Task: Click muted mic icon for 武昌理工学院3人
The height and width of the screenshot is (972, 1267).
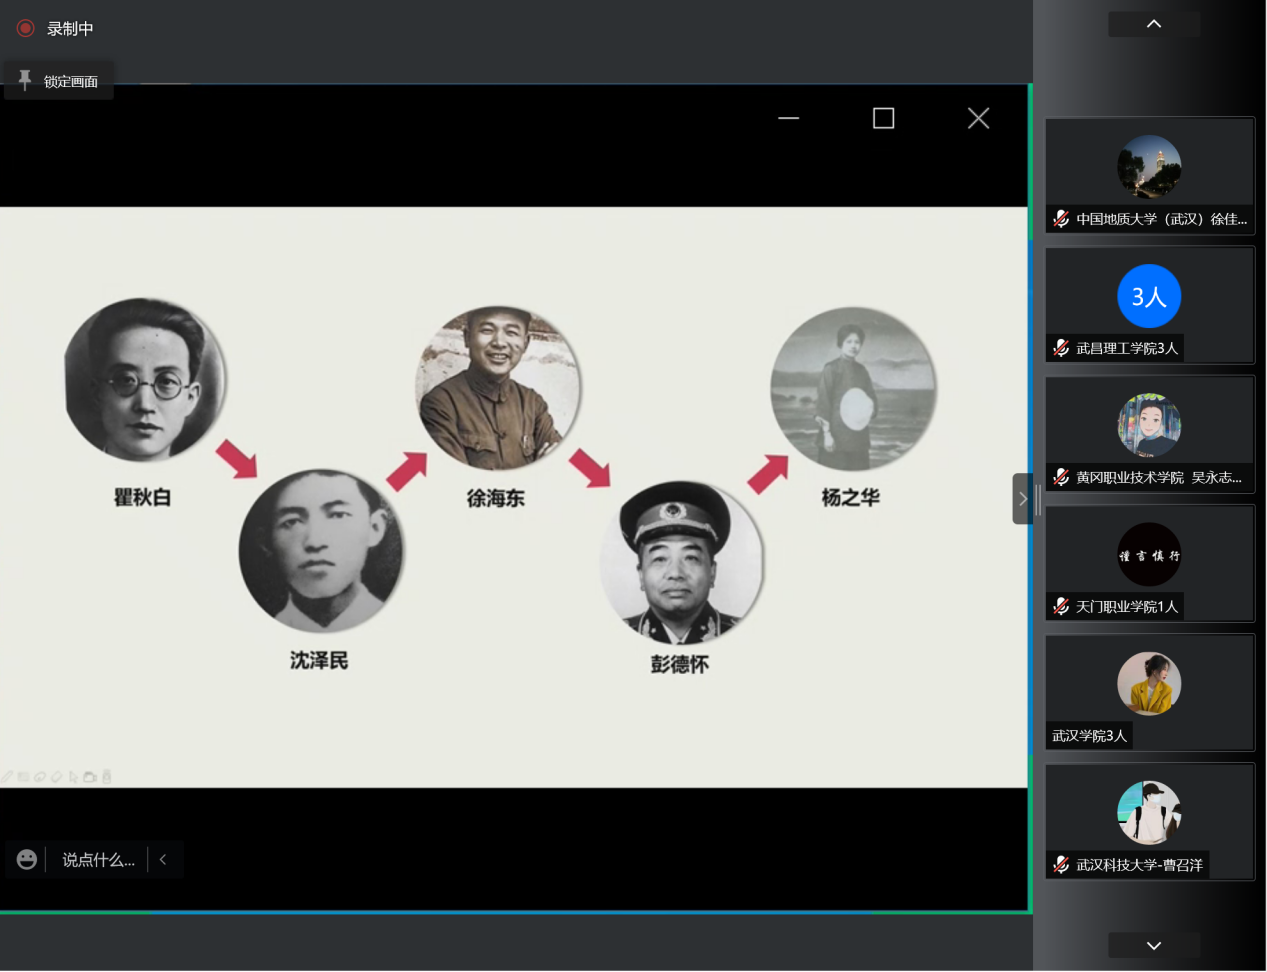Action: click(1061, 348)
